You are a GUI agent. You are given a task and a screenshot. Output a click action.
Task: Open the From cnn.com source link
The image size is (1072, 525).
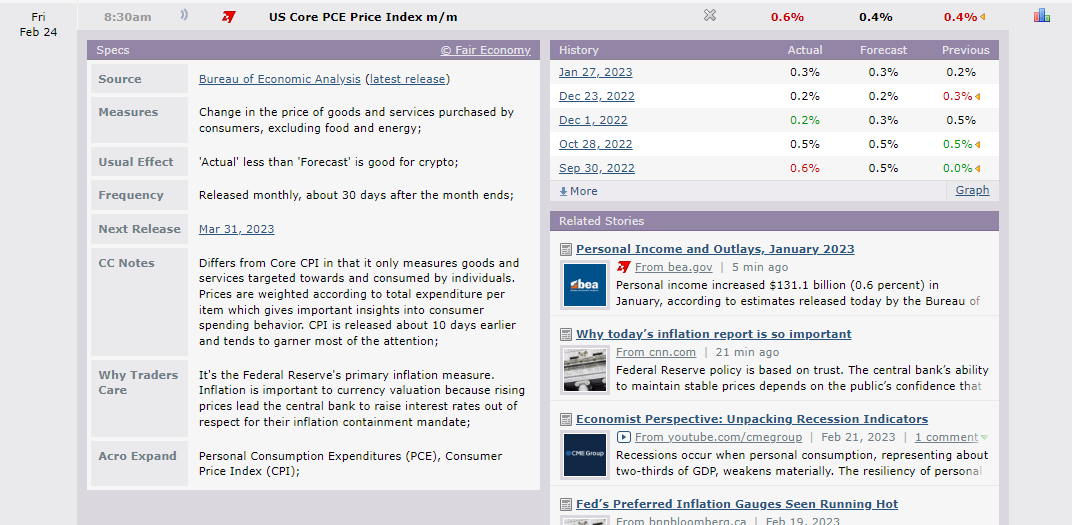[x=656, y=352]
